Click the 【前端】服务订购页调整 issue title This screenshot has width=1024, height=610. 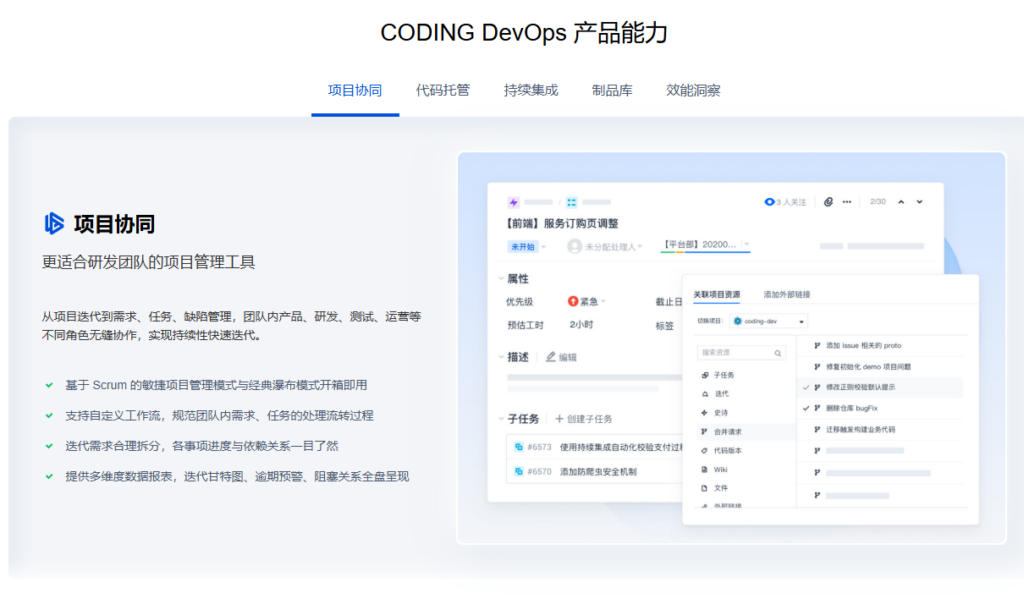click(x=563, y=223)
